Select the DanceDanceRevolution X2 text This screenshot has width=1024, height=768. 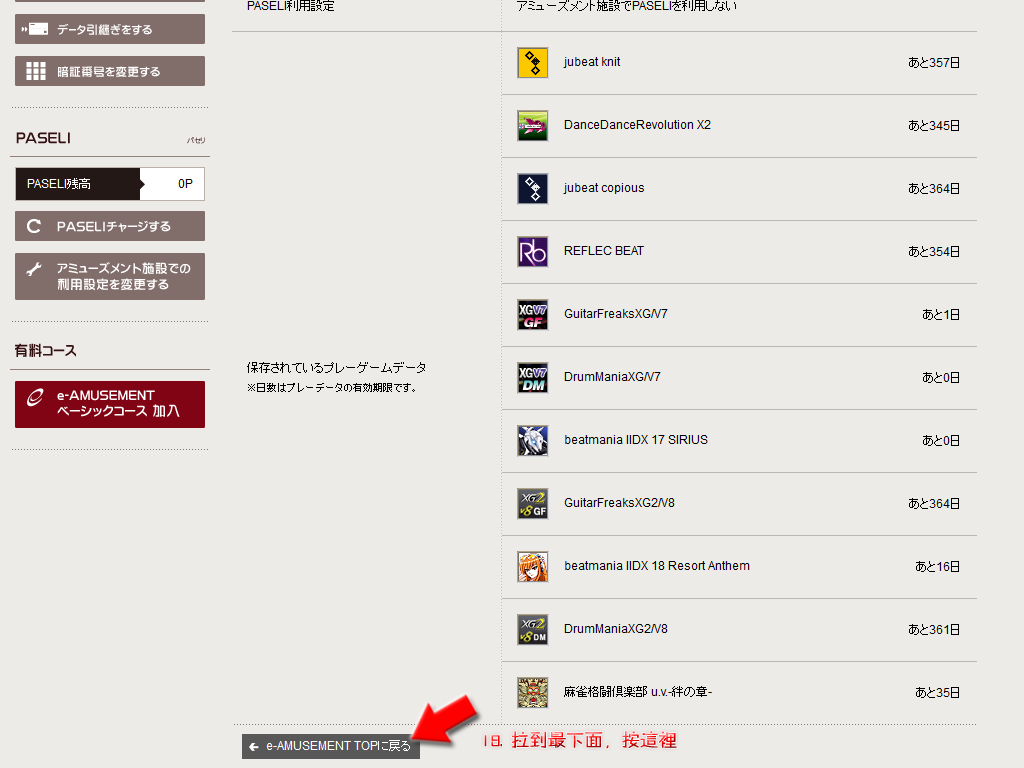tap(637, 125)
